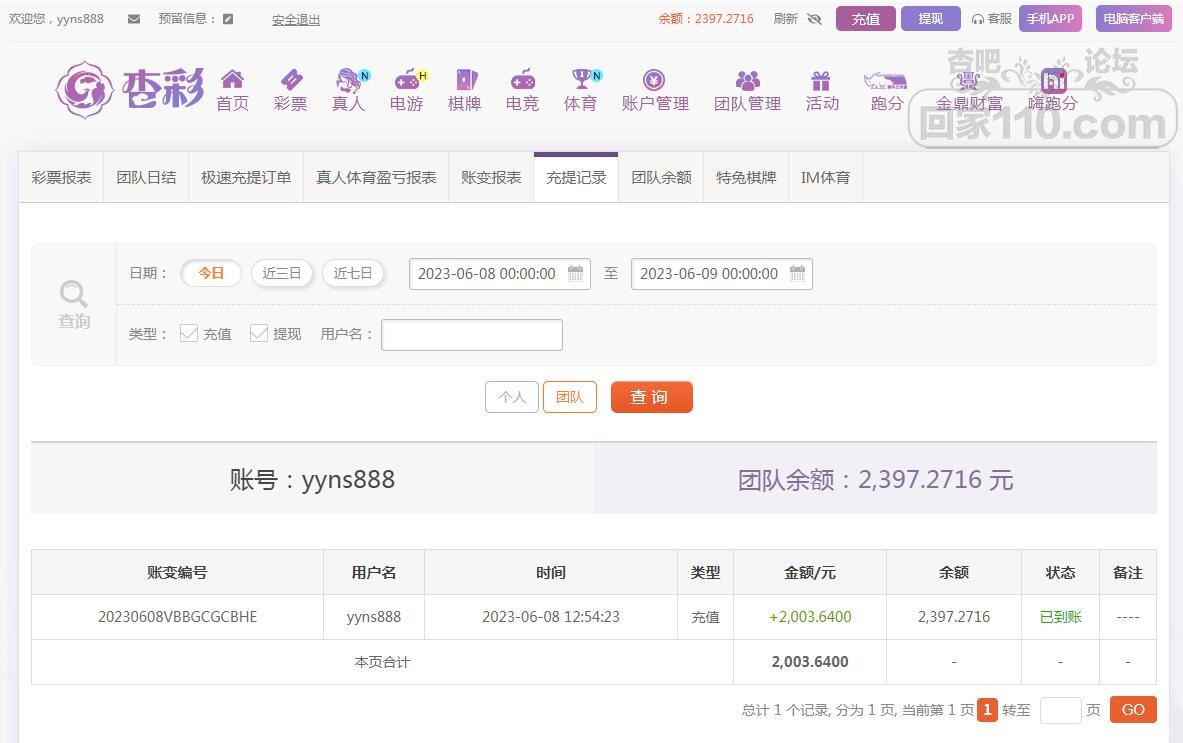Image resolution: width=1183 pixels, height=743 pixels.
Task: Open the 棋牌 cards icon
Action: [x=464, y=81]
